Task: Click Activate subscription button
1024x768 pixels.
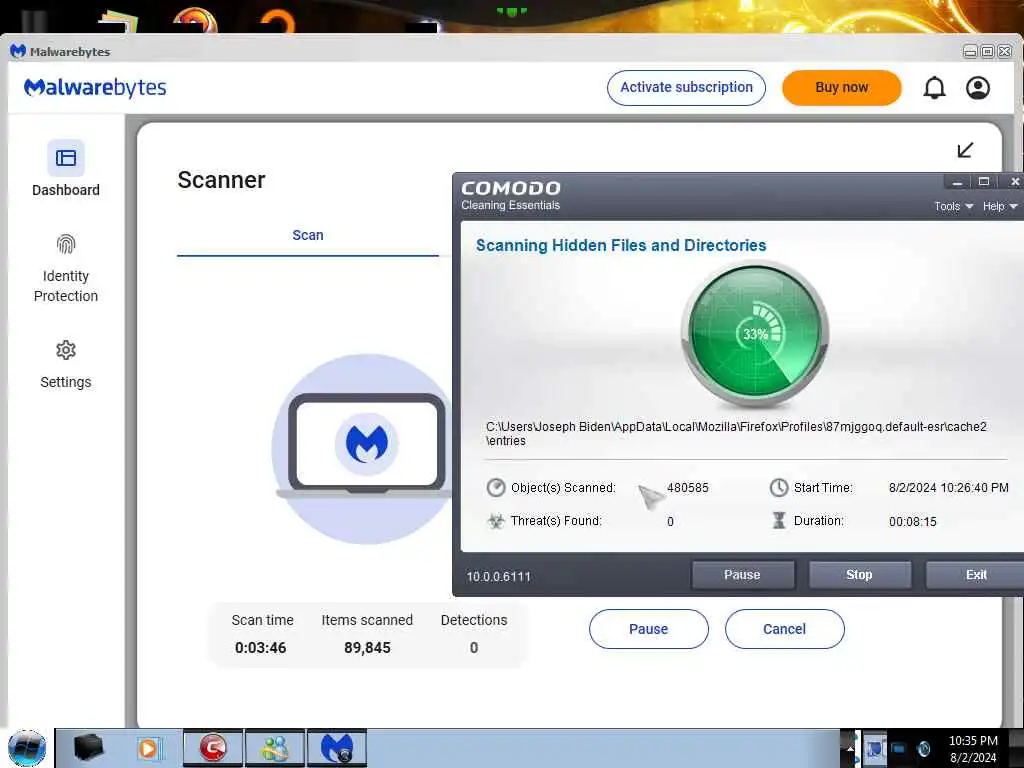Action: (x=686, y=88)
